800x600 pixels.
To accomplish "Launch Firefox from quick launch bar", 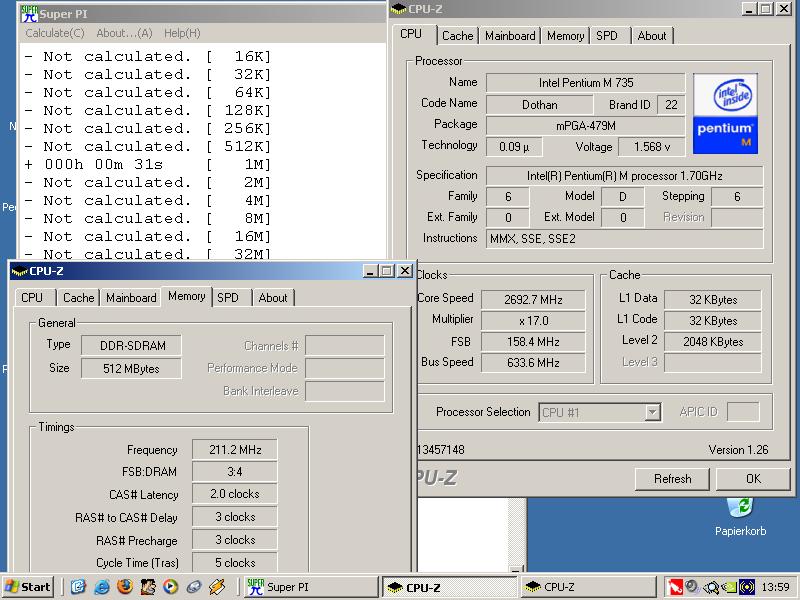I will (124, 587).
